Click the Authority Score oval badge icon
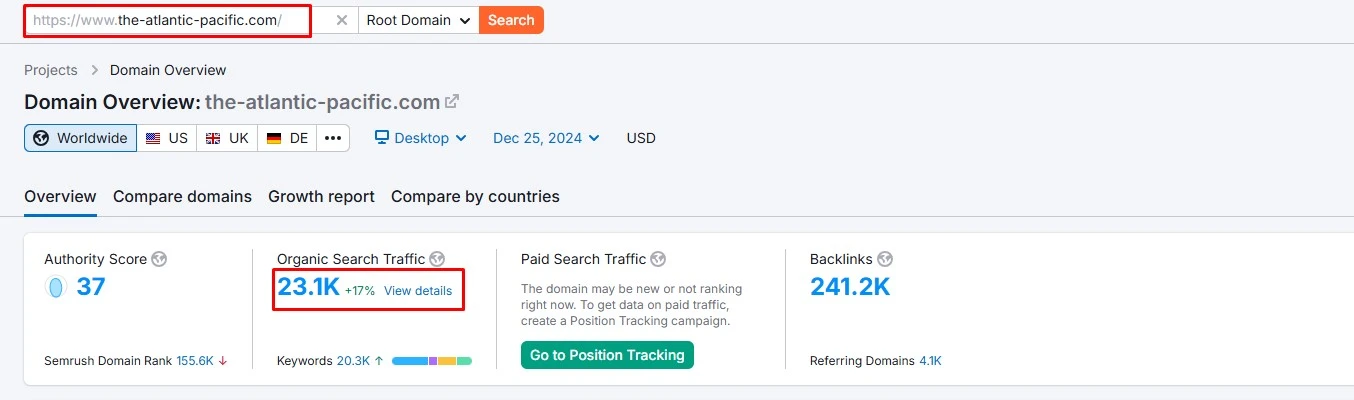This screenshot has height=400, width=1354. coord(56,287)
